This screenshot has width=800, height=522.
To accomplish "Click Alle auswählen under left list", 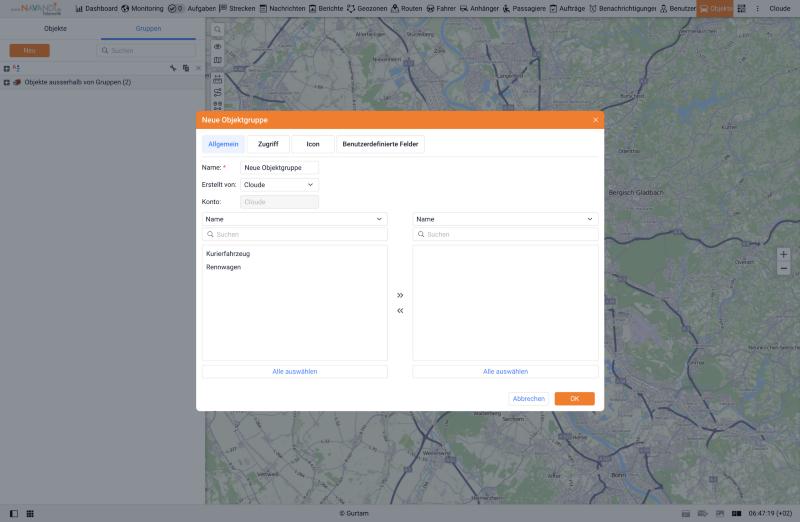I will [x=294, y=371].
